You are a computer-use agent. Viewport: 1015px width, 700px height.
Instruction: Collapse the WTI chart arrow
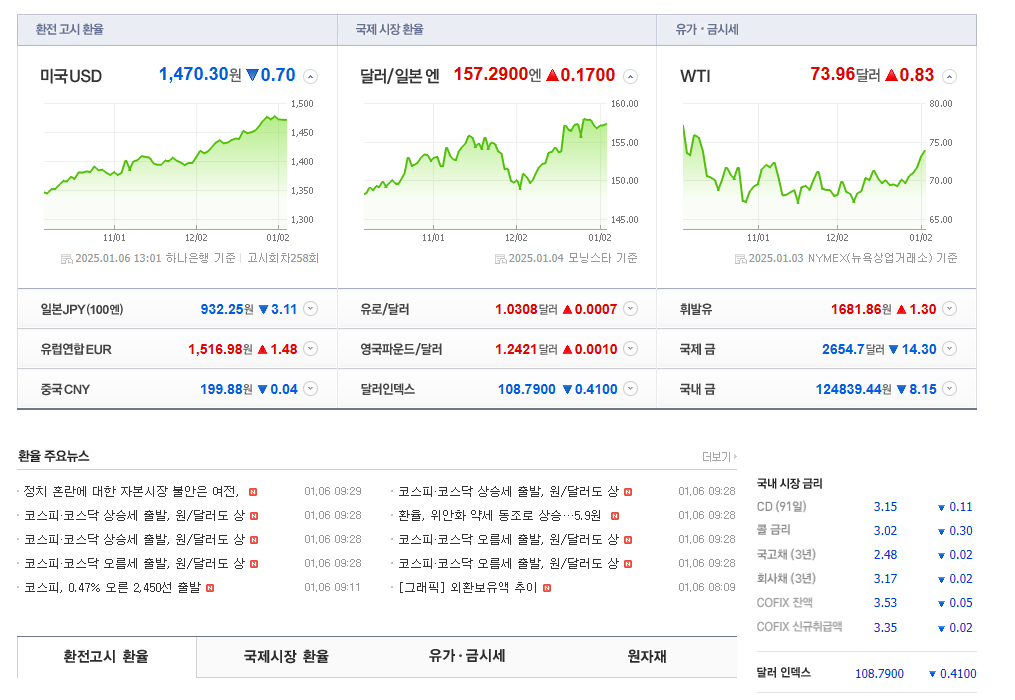[x=949, y=77]
